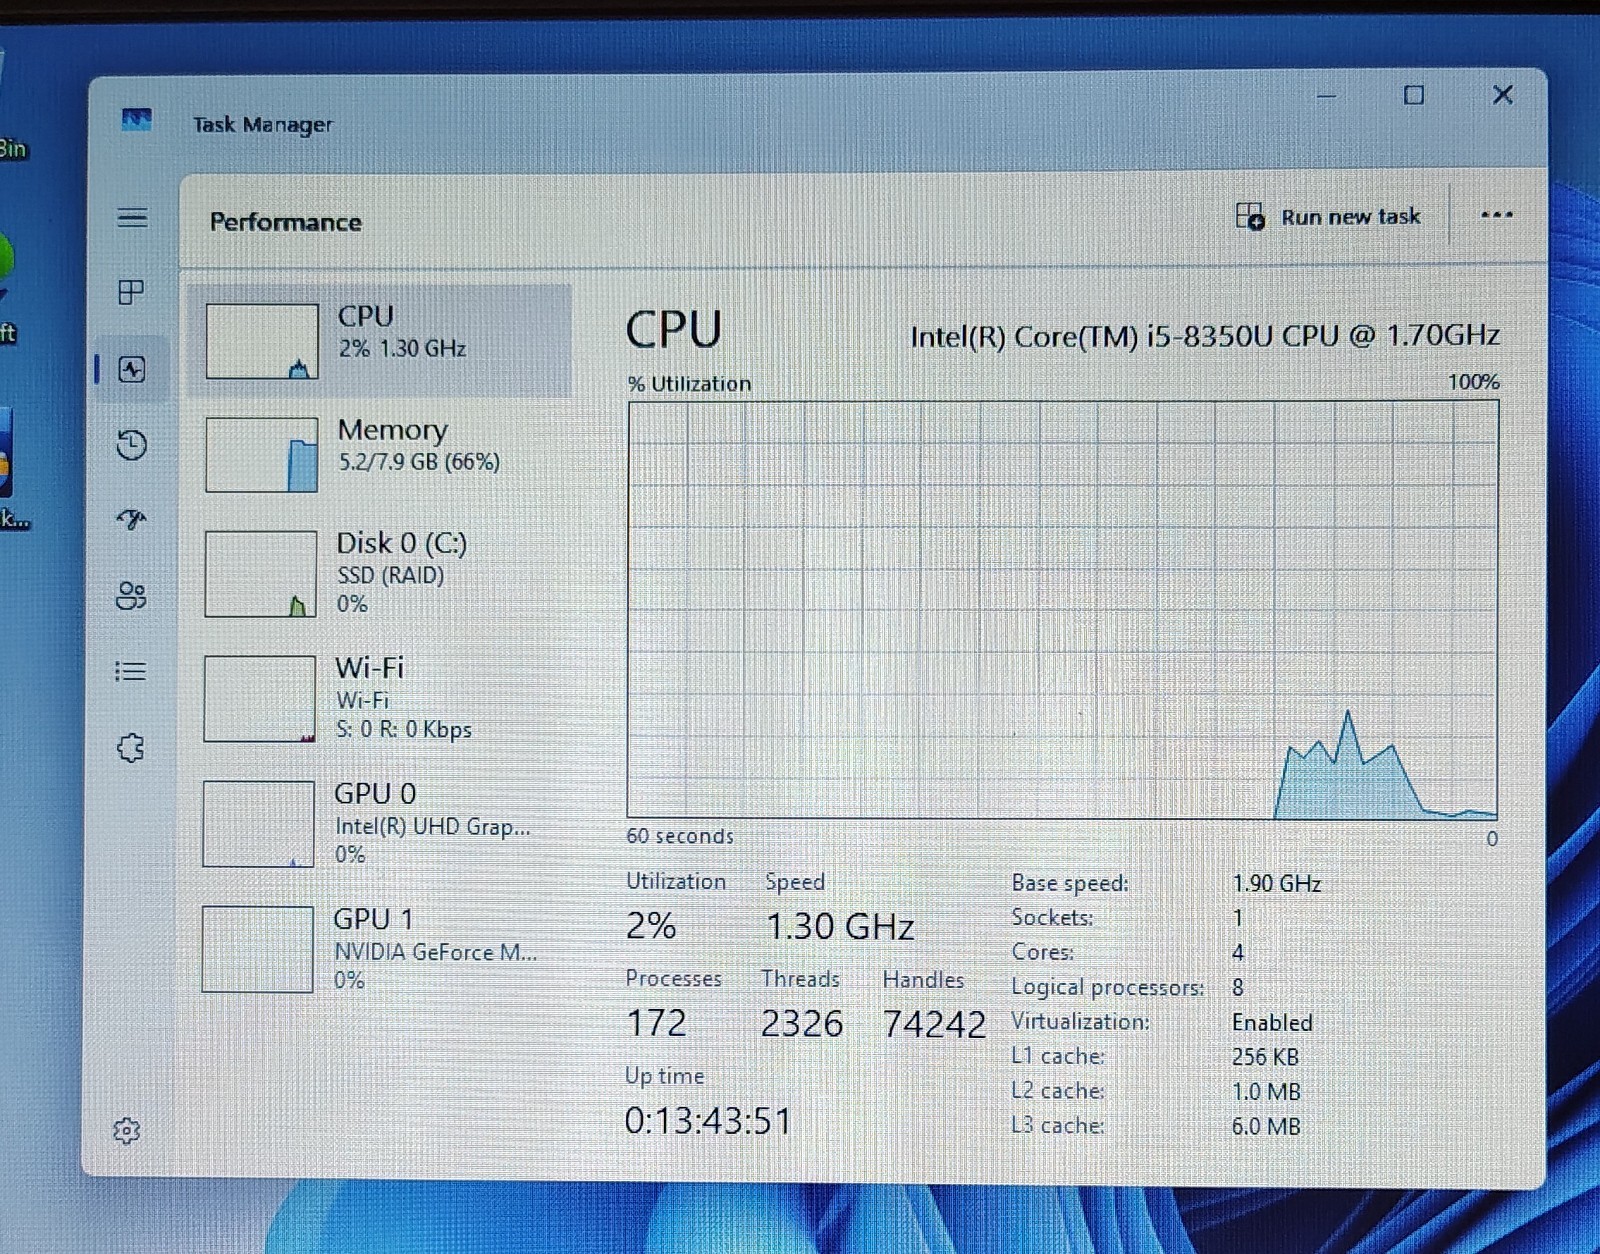Click the CPU utilization graph
This screenshot has width=1600, height=1254.
pos(1063,610)
